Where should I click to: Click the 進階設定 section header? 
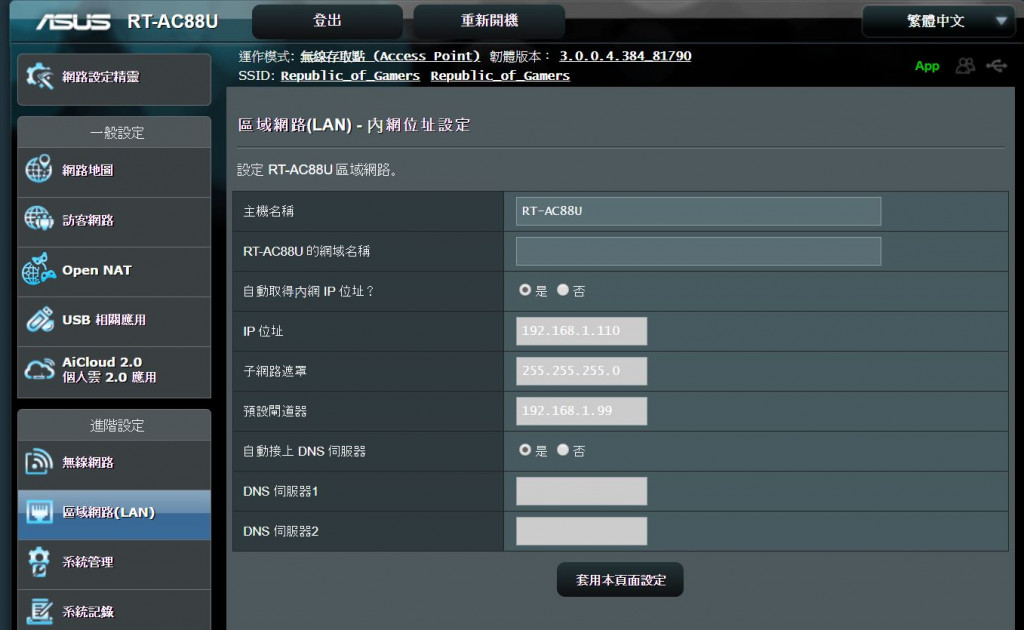tap(114, 426)
